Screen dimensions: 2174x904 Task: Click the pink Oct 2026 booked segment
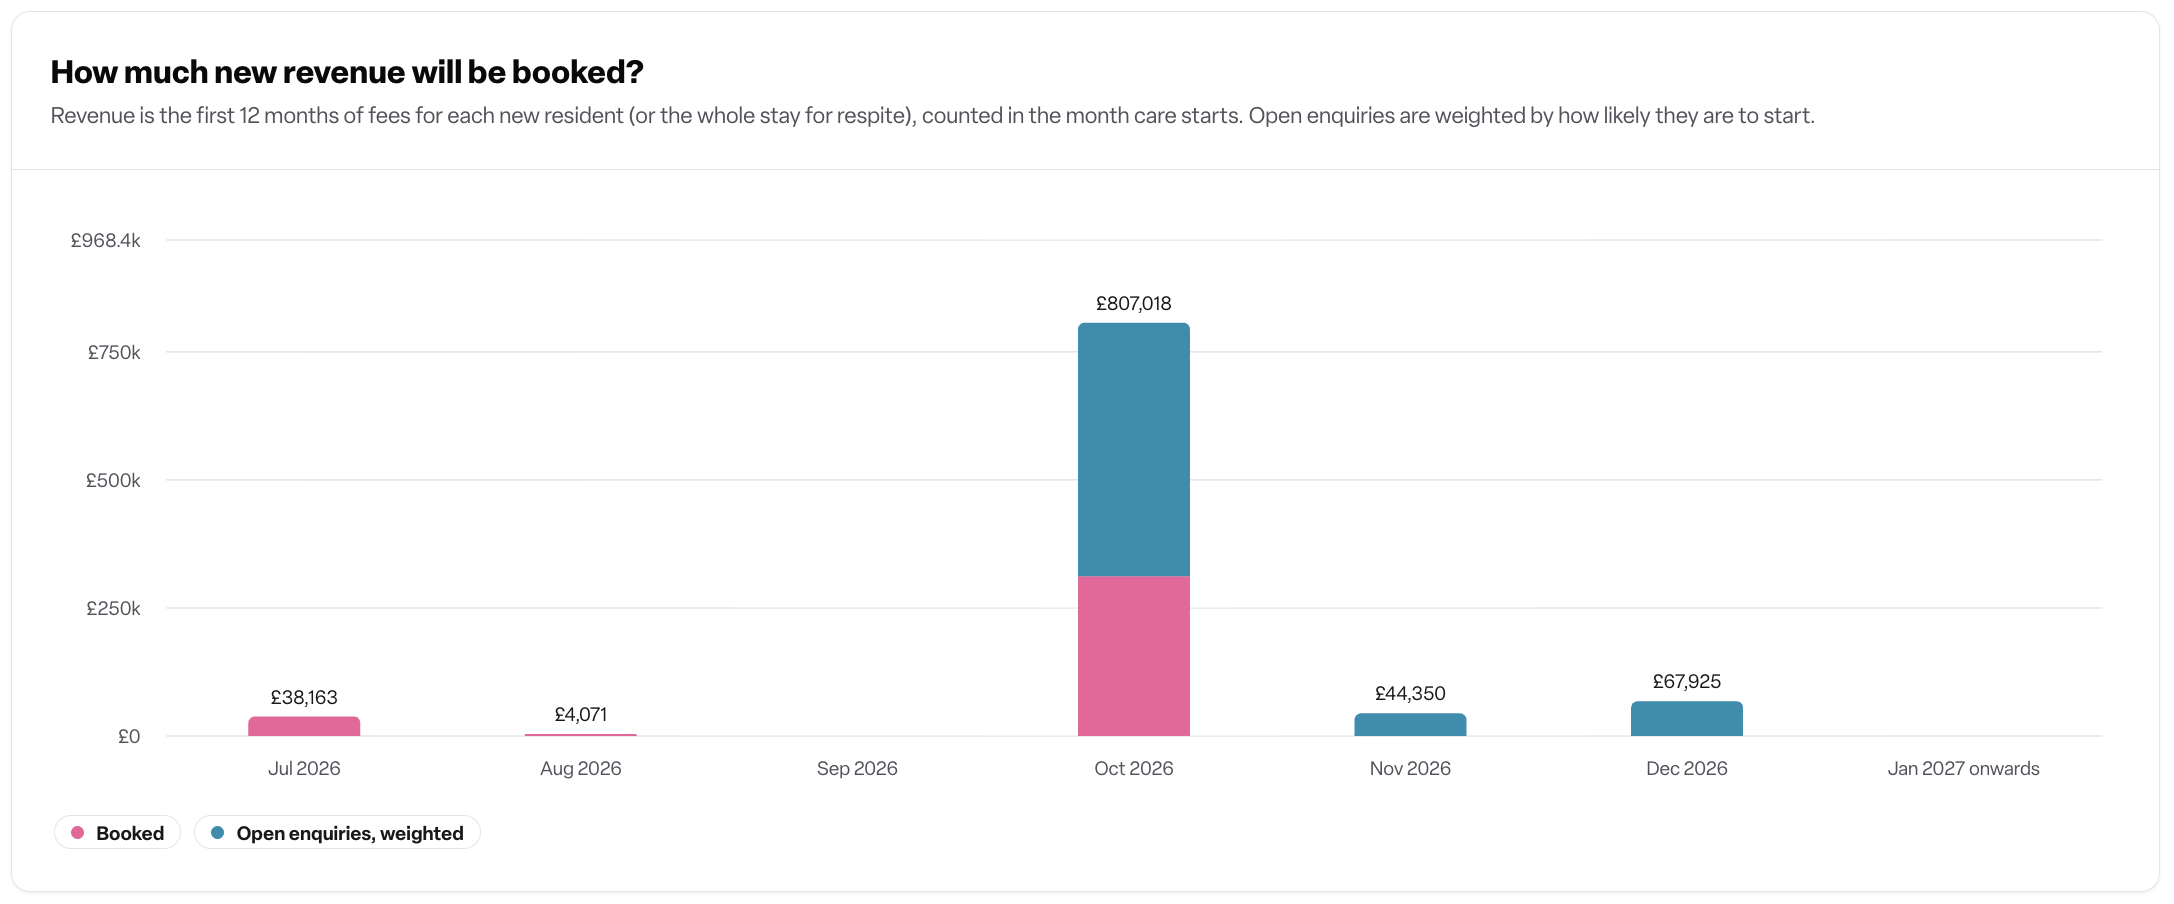pos(1134,656)
